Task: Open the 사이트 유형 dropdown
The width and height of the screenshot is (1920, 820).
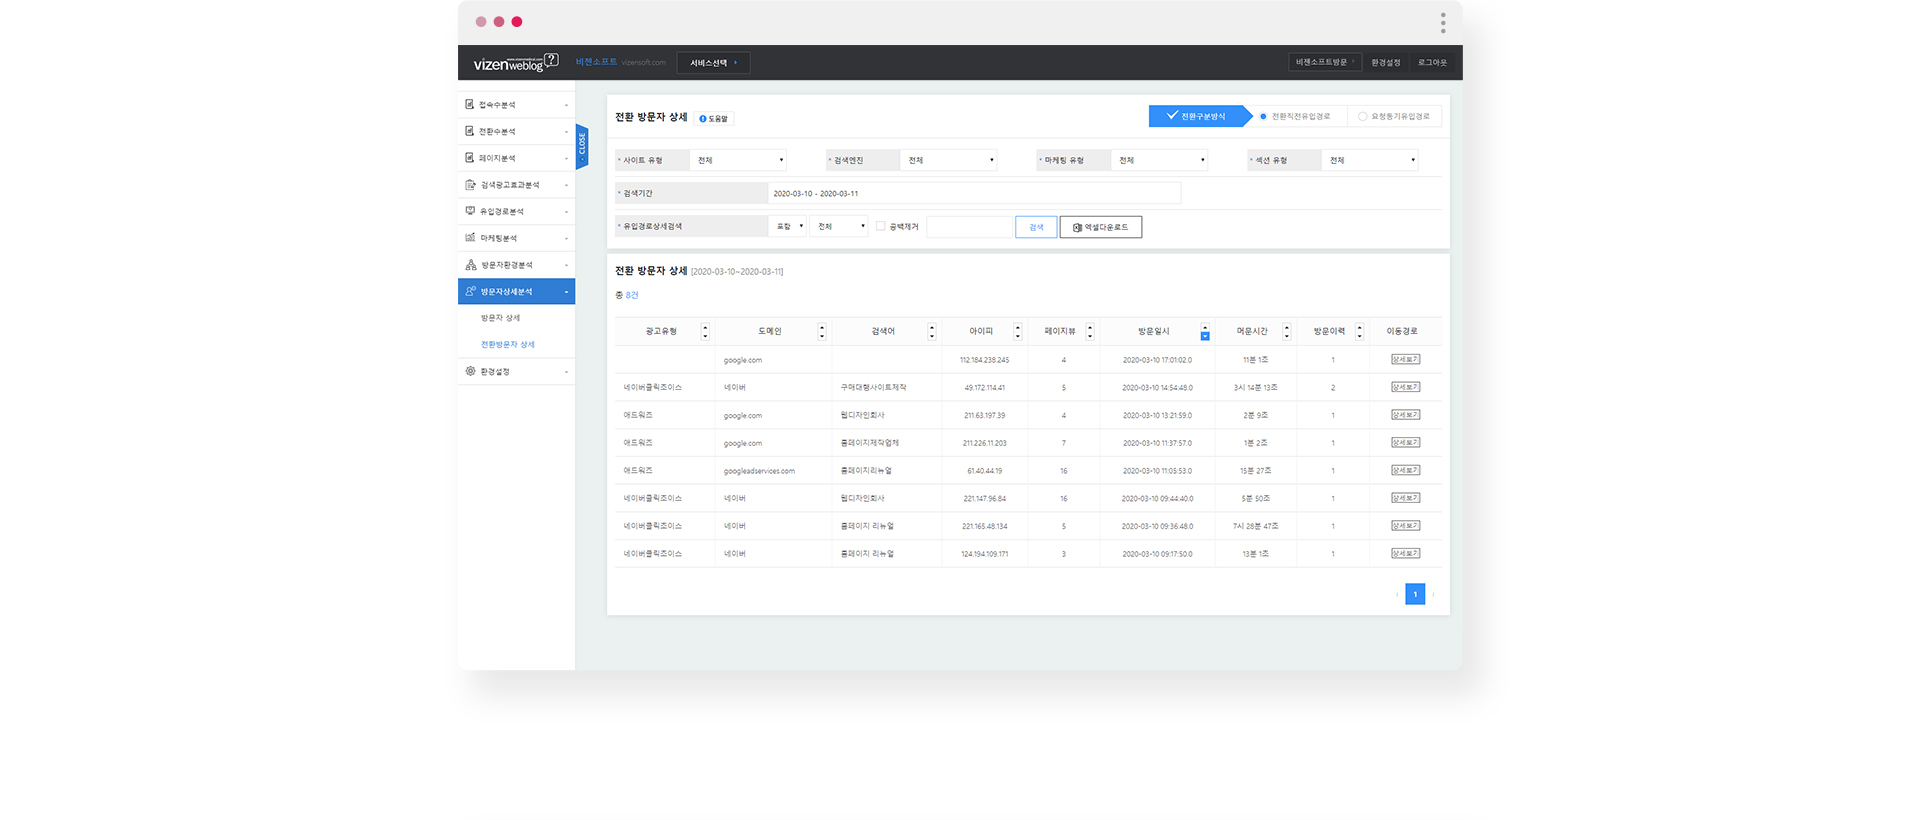Action: 739,160
